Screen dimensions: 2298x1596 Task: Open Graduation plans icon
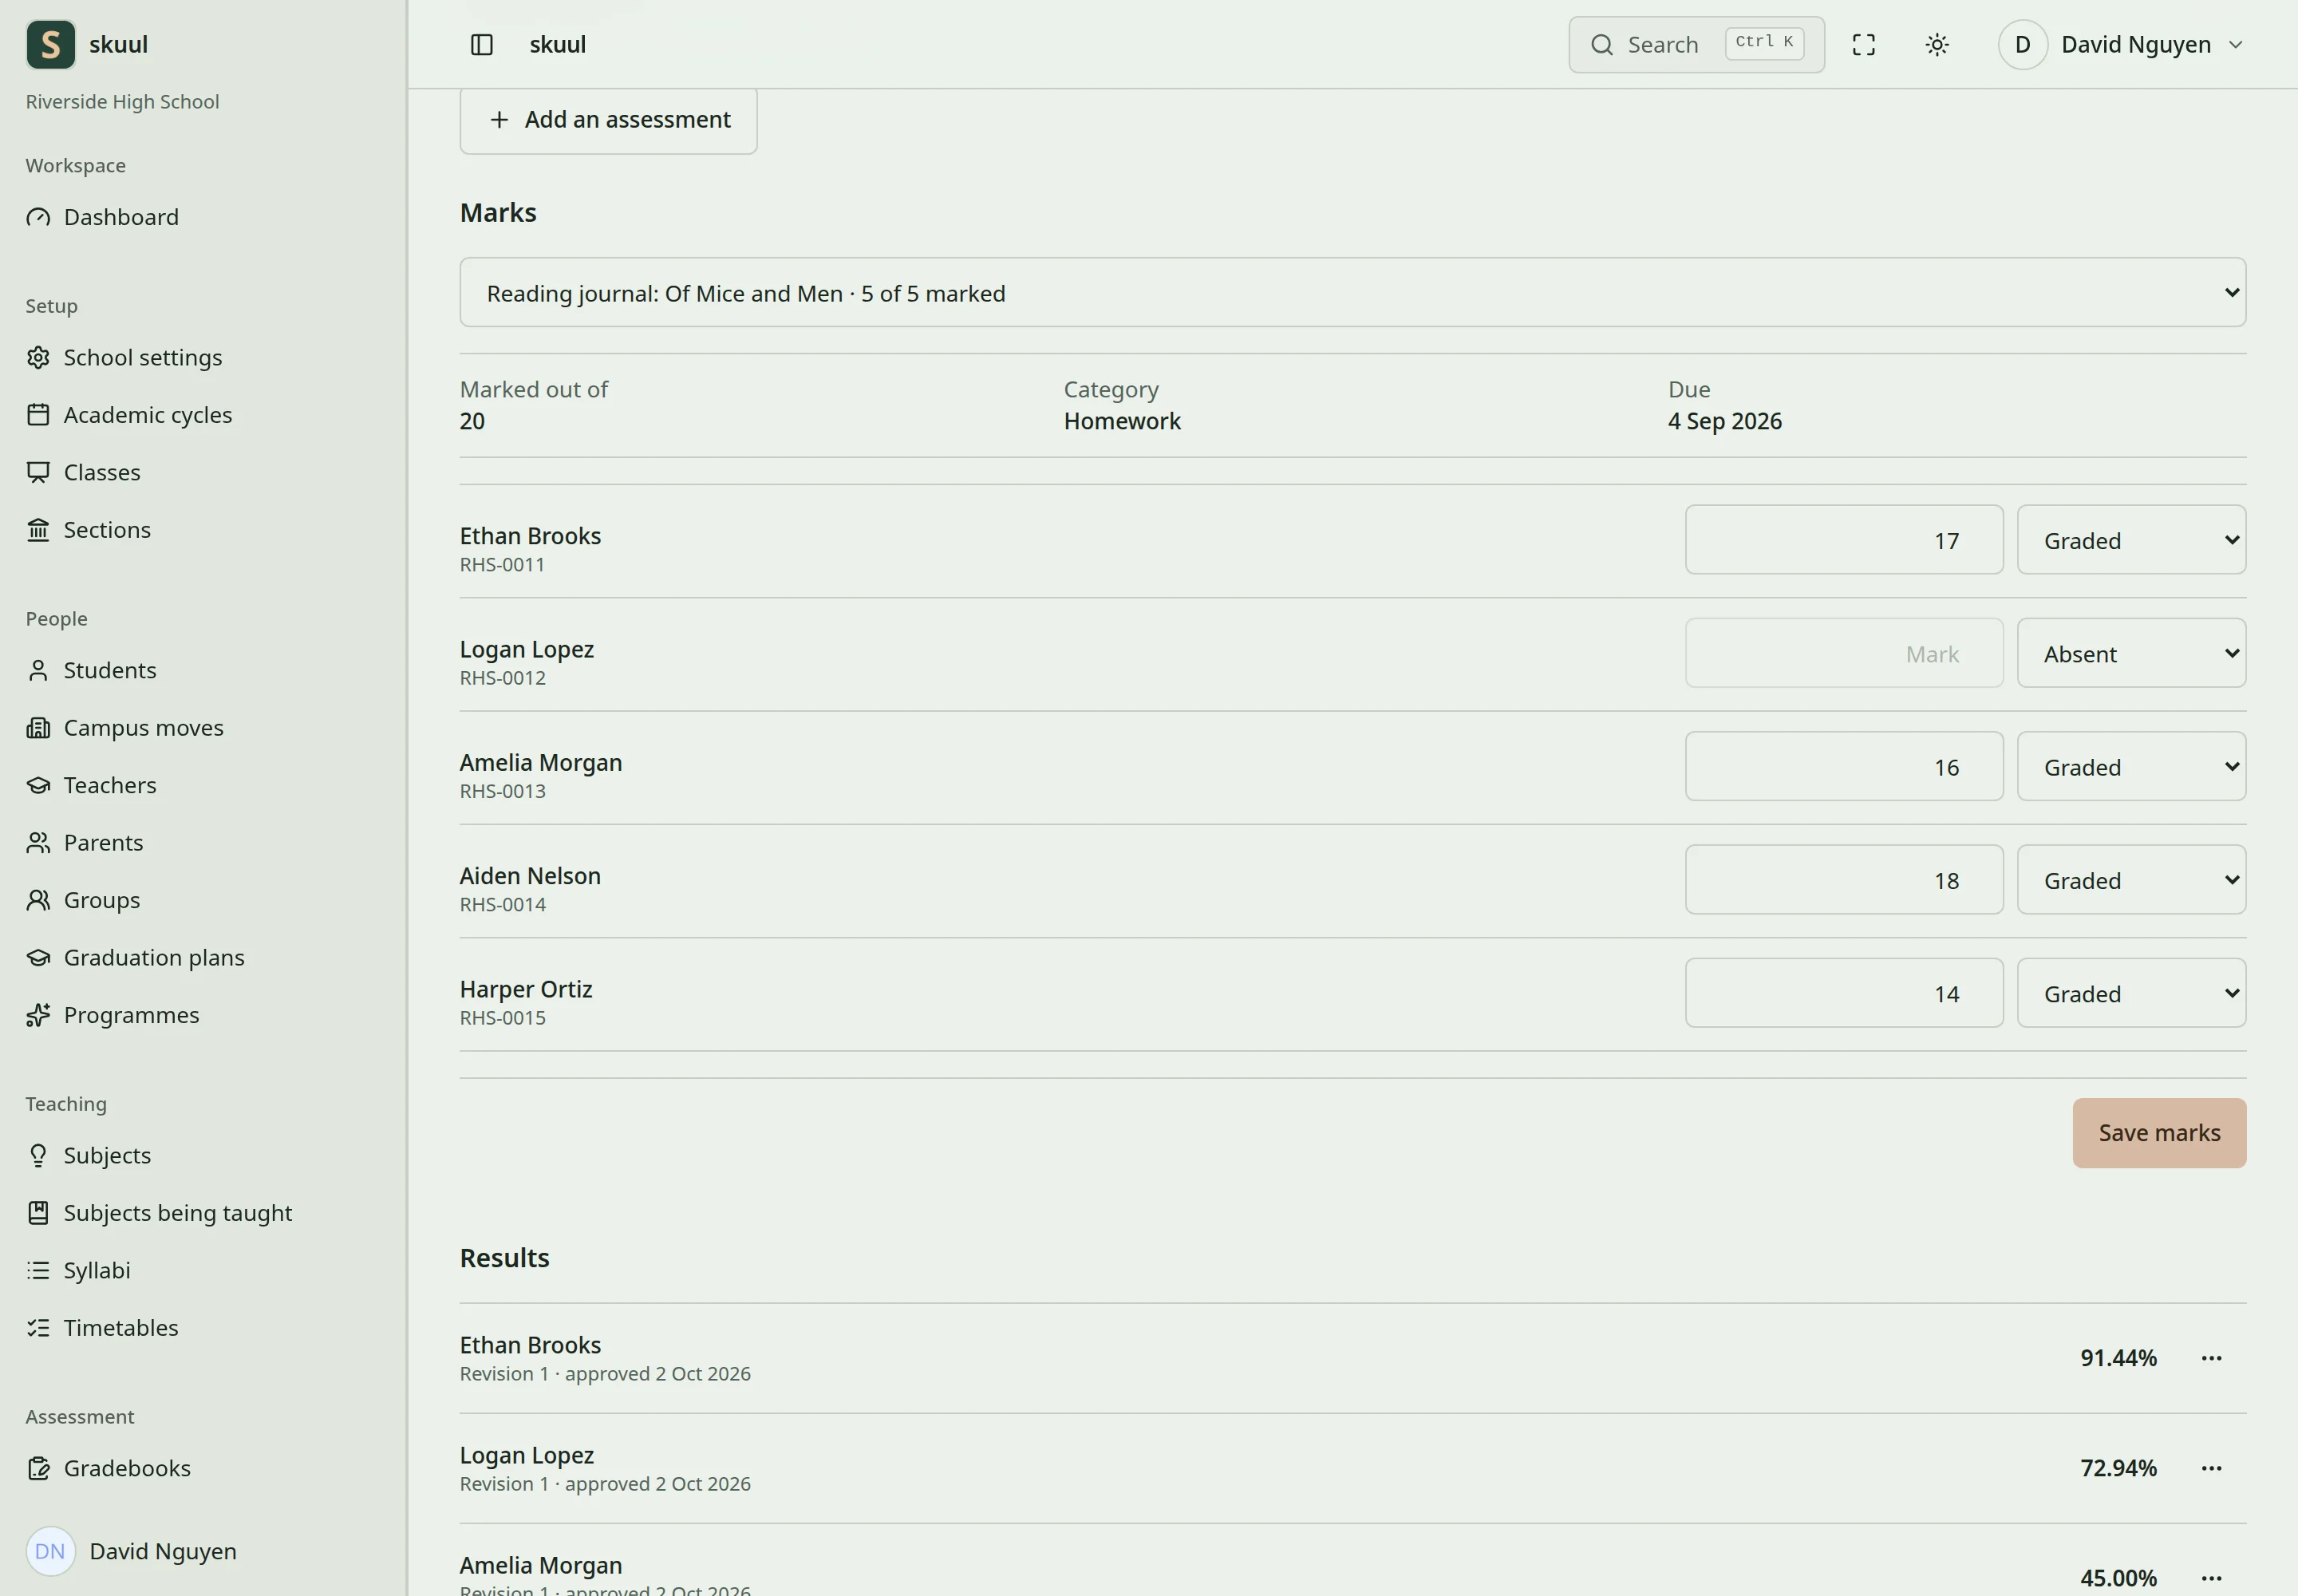pyautogui.click(x=38, y=957)
